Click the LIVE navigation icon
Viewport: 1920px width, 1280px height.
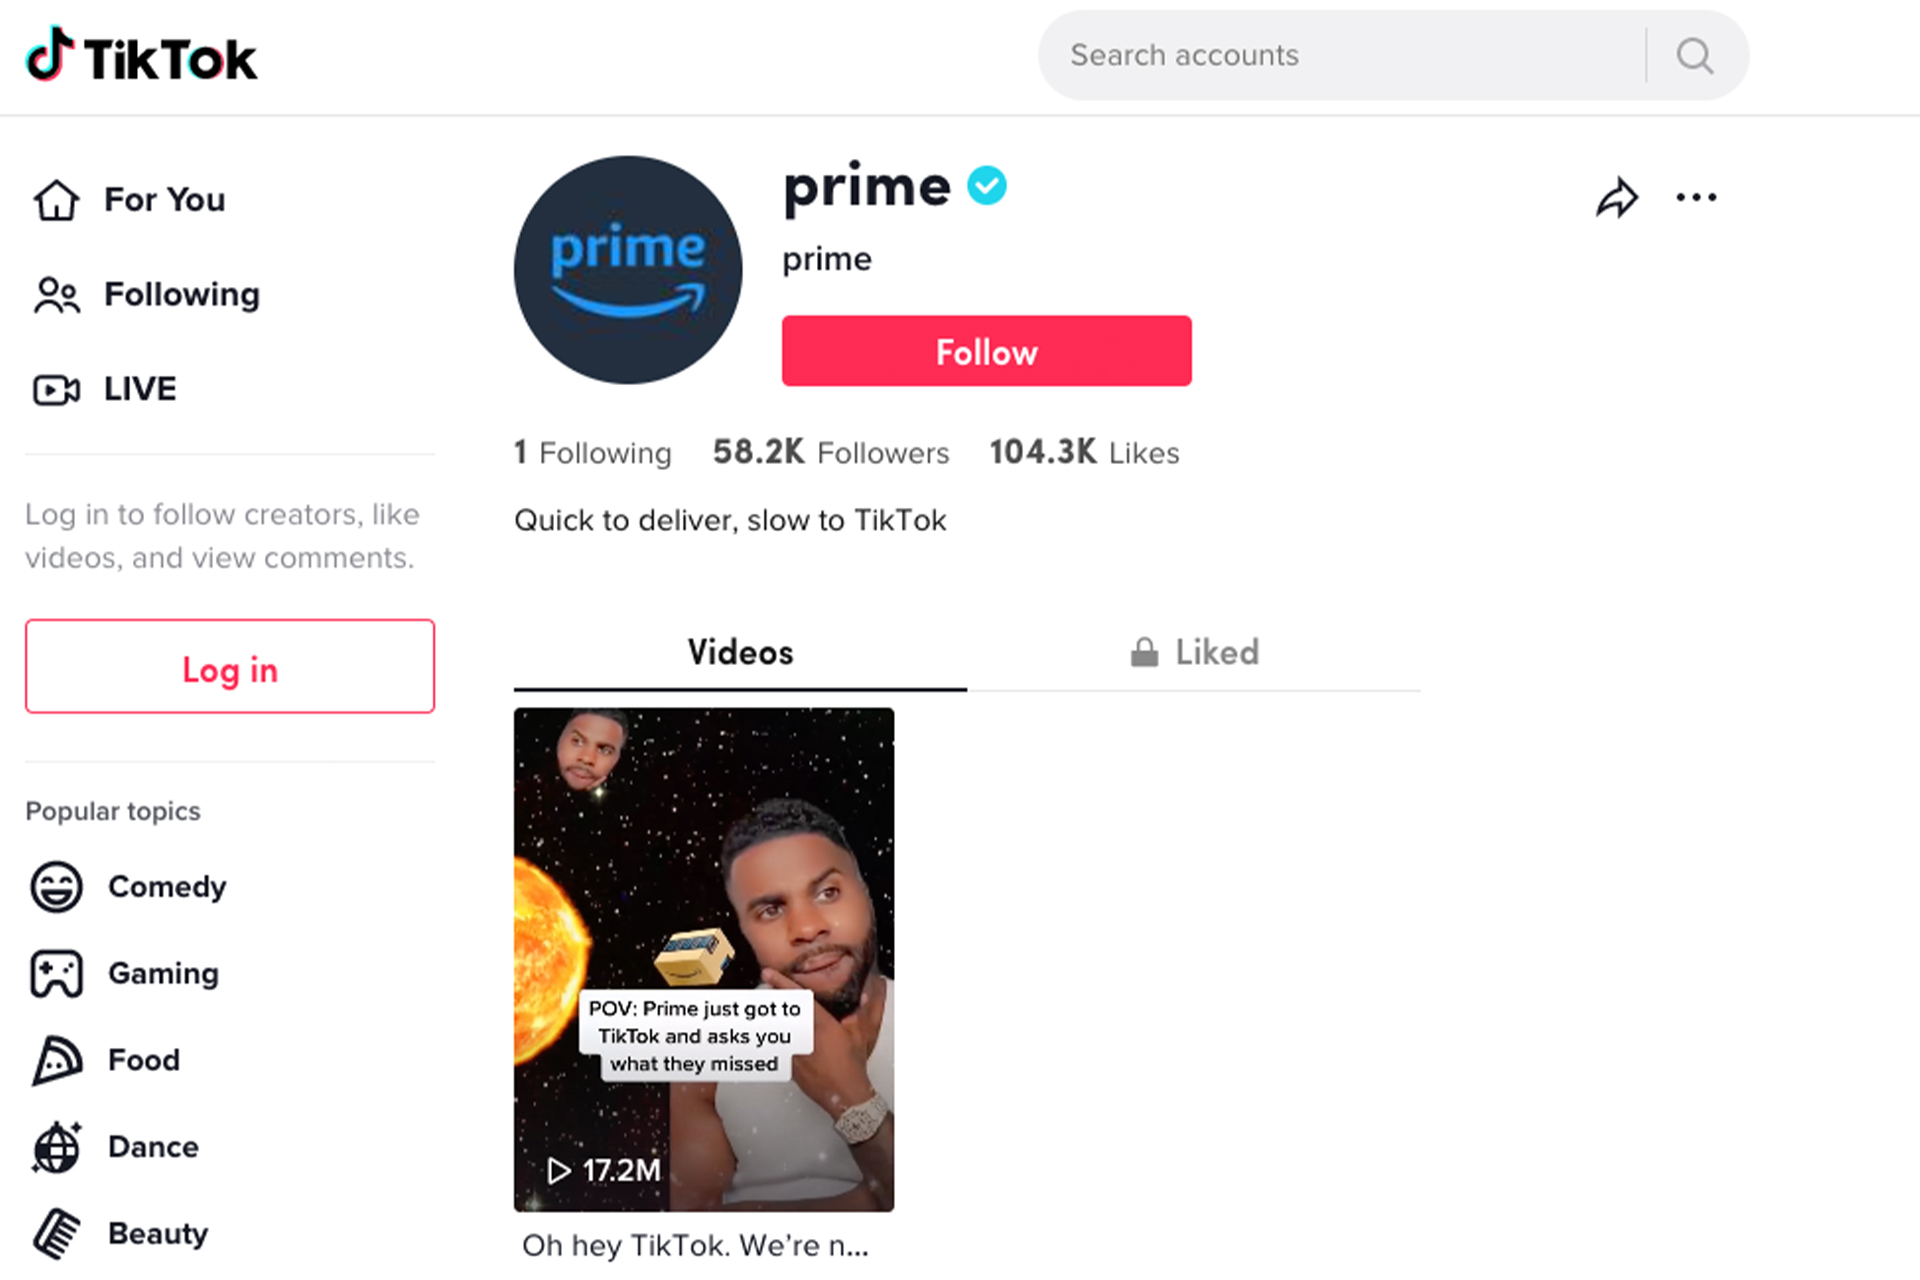(57, 389)
